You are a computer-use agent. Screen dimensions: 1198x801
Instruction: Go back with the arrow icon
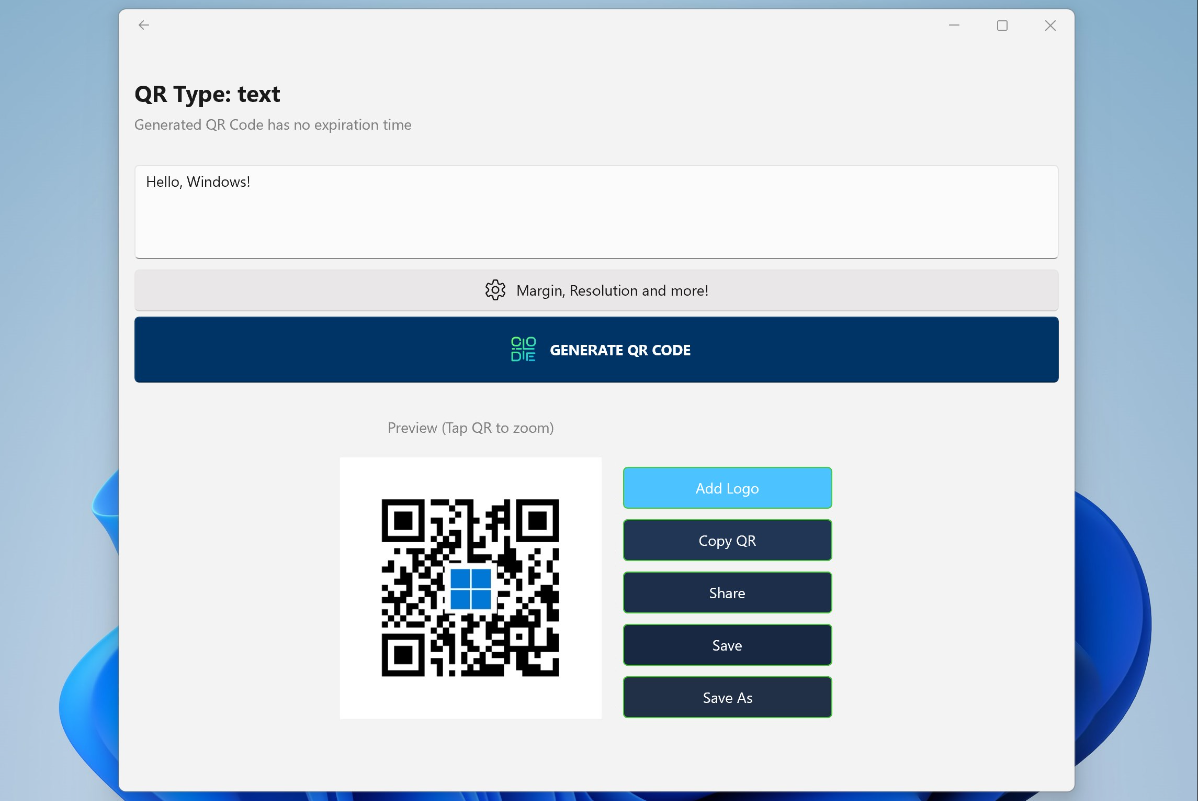tap(144, 25)
